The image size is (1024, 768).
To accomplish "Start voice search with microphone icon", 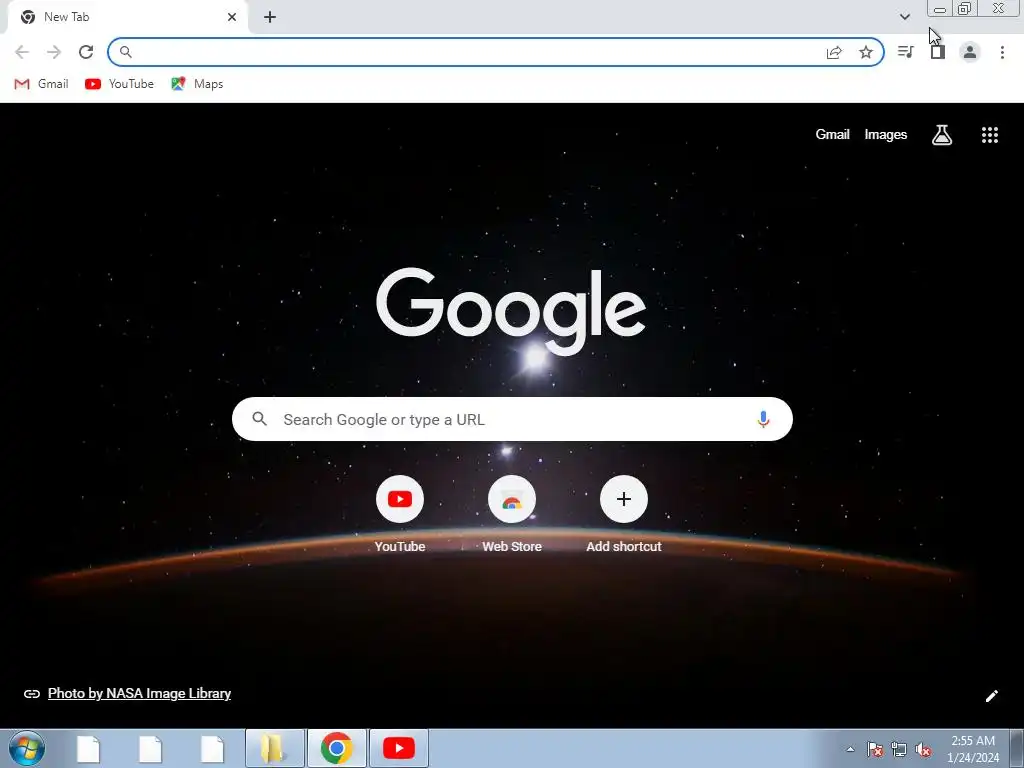I will [763, 419].
